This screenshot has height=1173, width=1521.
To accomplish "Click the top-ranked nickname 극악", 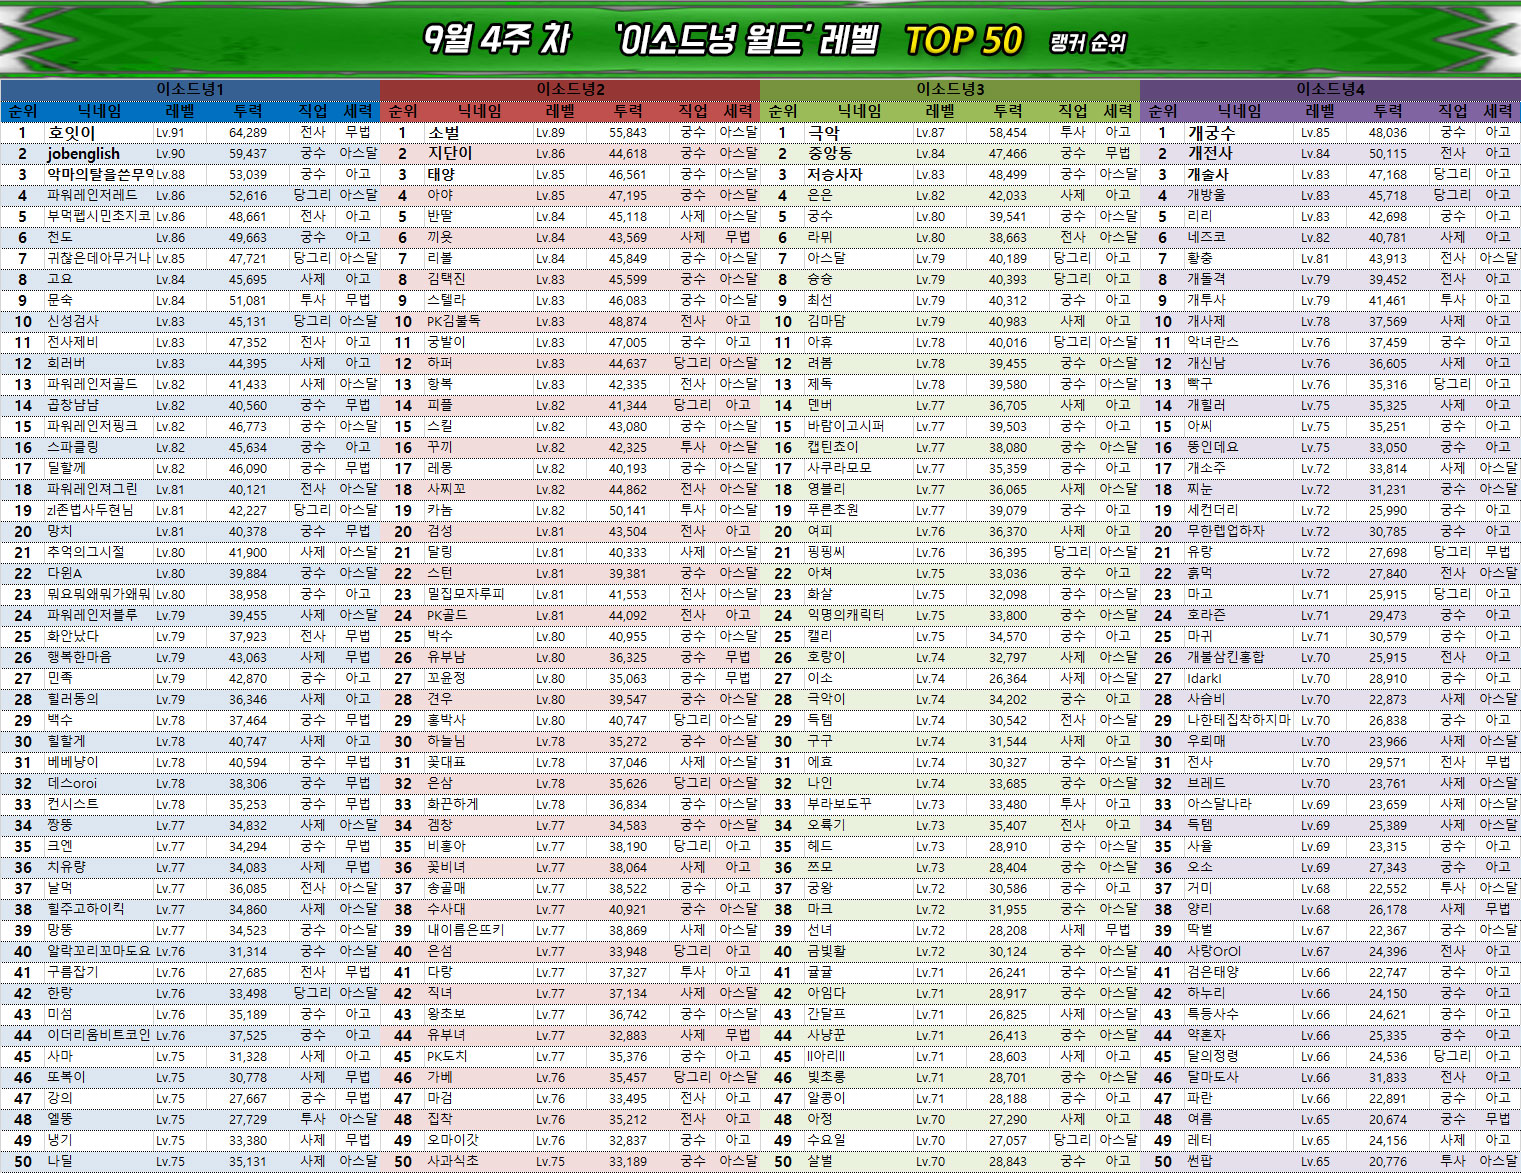I will [824, 133].
